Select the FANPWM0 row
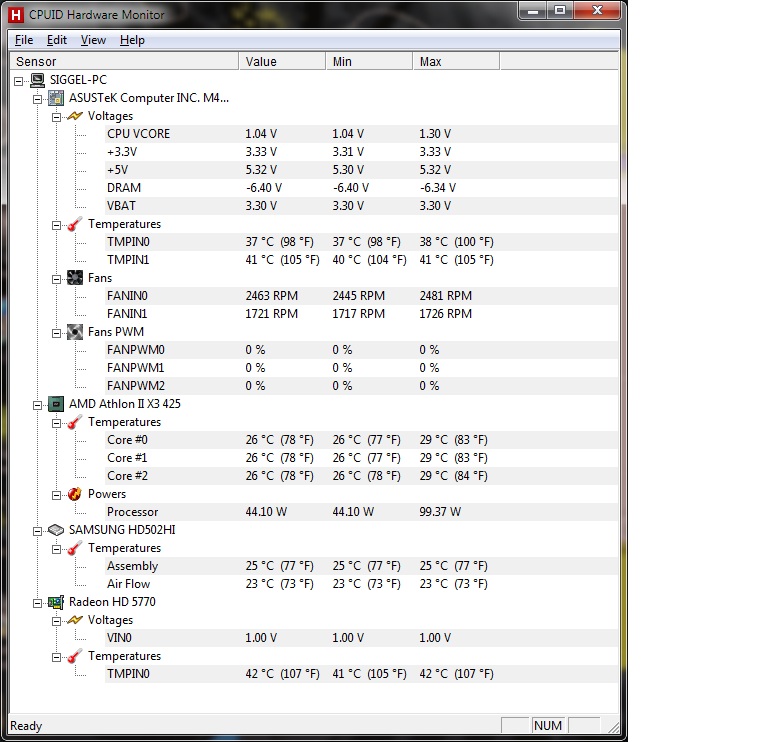This screenshot has width=768, height=742. click(361, 350)
